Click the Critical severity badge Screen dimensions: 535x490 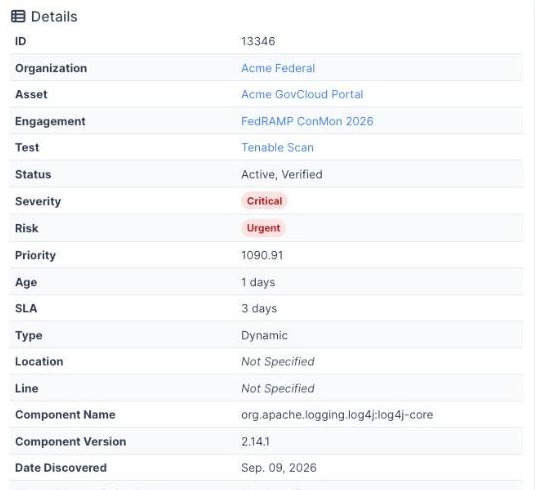[x=264, y=201]
